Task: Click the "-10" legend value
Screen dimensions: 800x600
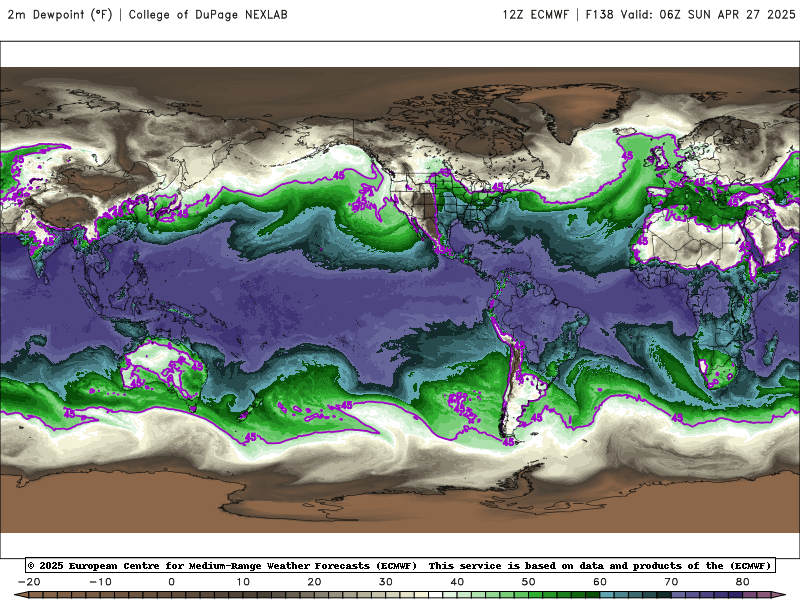Action: click(100, 582)
